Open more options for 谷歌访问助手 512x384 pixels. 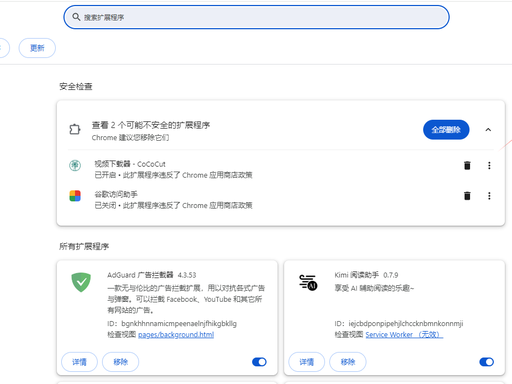[x=489, y=196]
